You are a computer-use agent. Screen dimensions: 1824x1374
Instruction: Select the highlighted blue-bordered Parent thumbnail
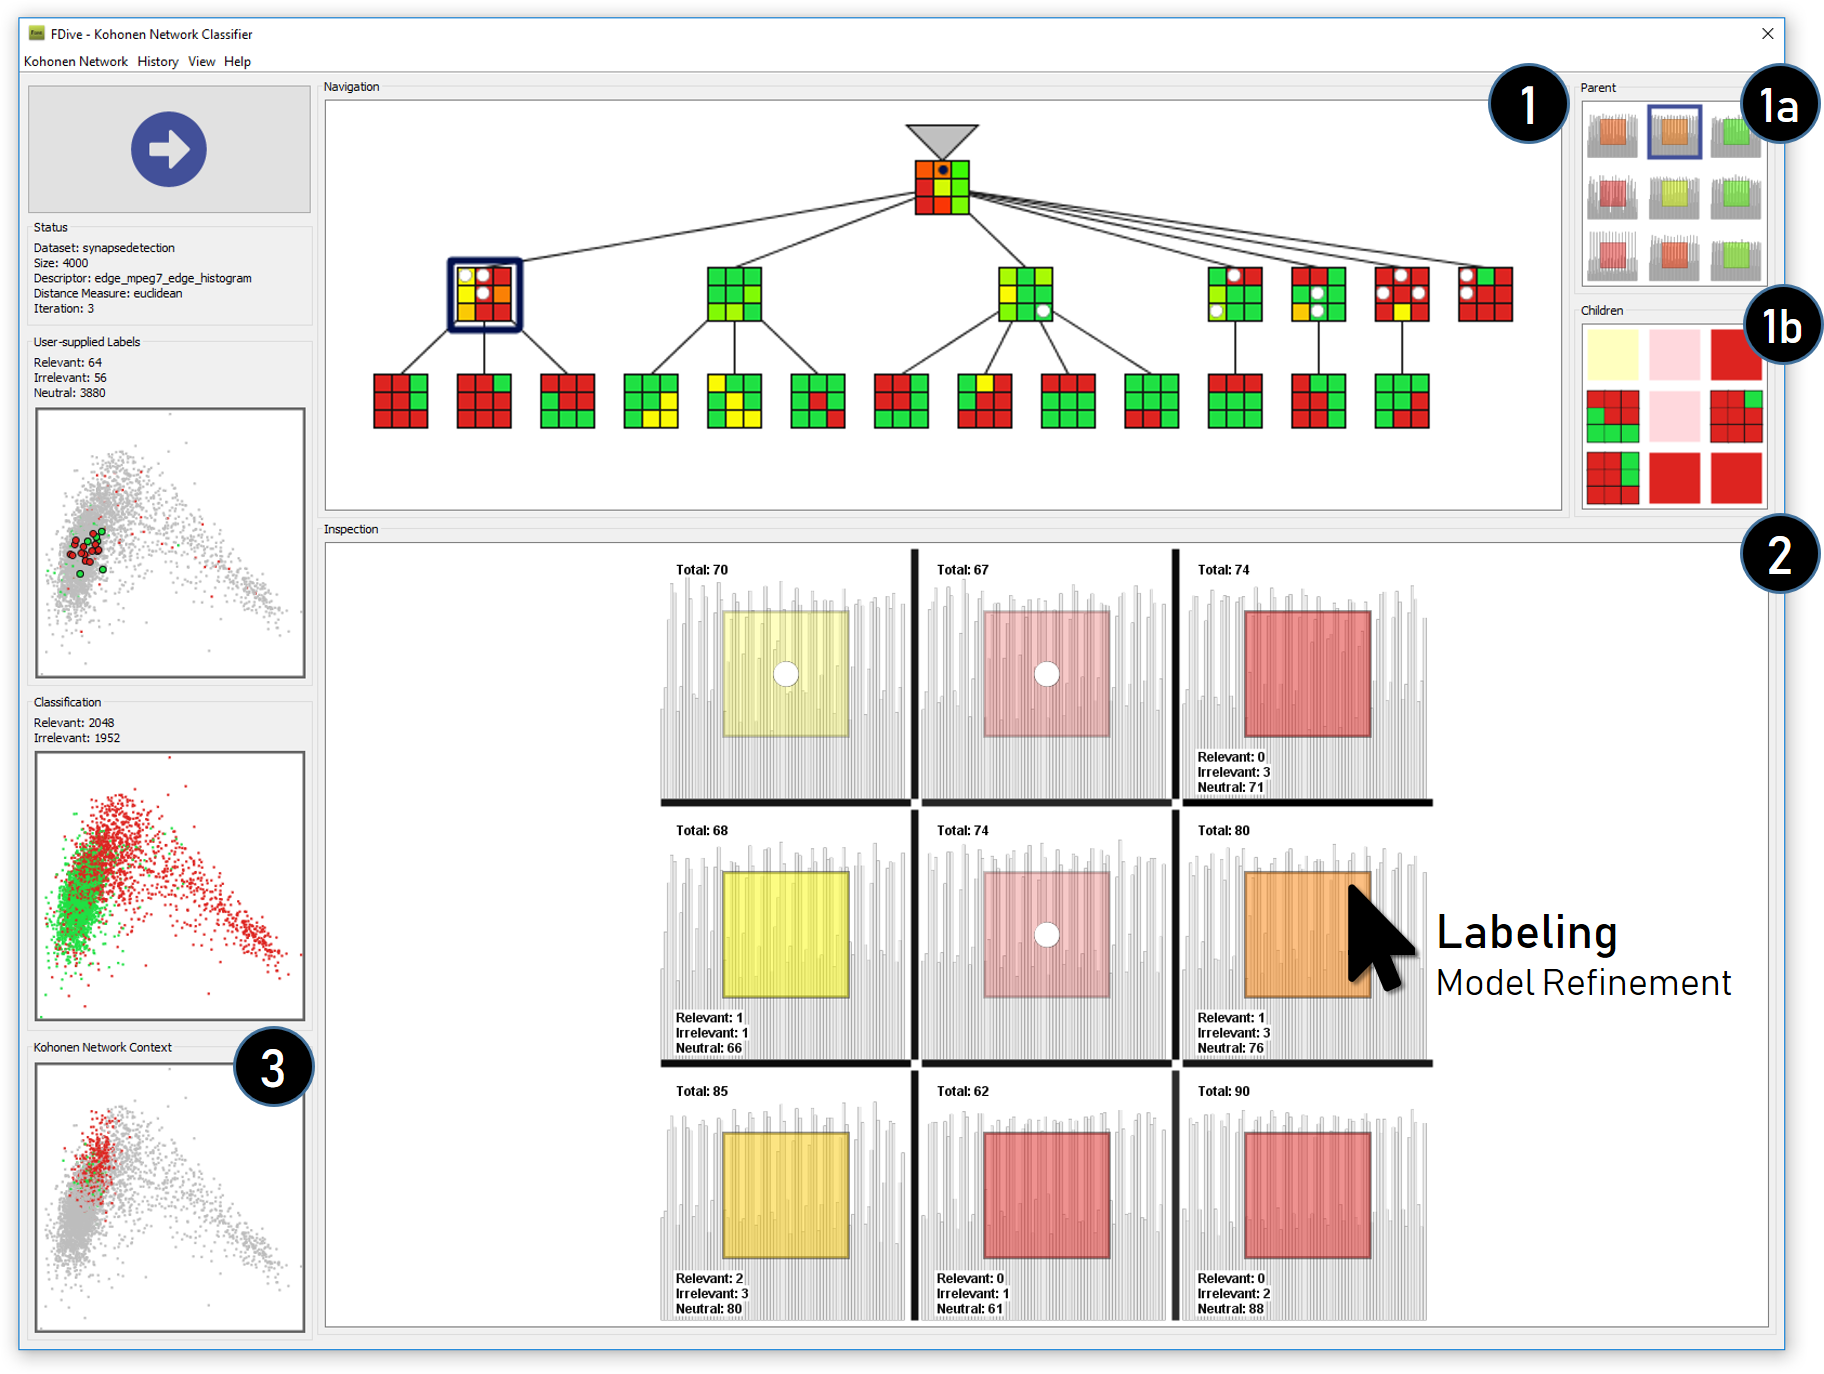(1674, 132)
